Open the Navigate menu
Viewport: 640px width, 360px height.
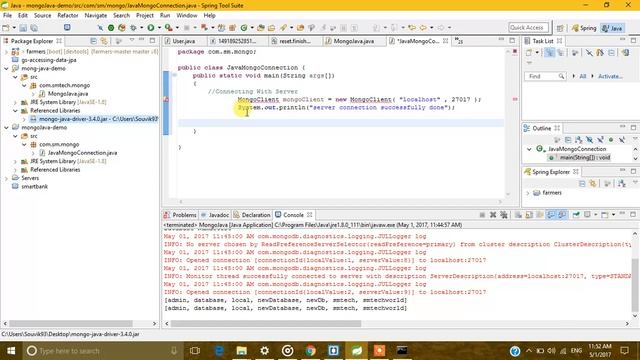[96, 16]
